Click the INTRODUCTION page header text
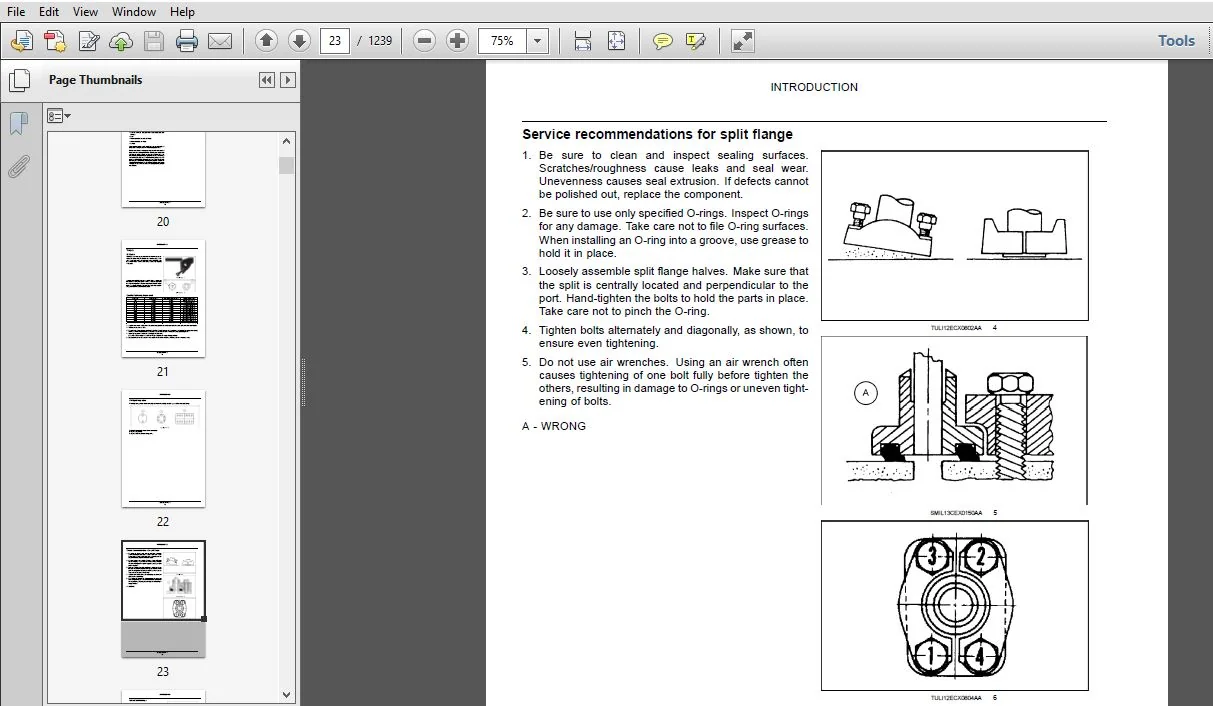Screen dimensions: 1213x706 814,87
